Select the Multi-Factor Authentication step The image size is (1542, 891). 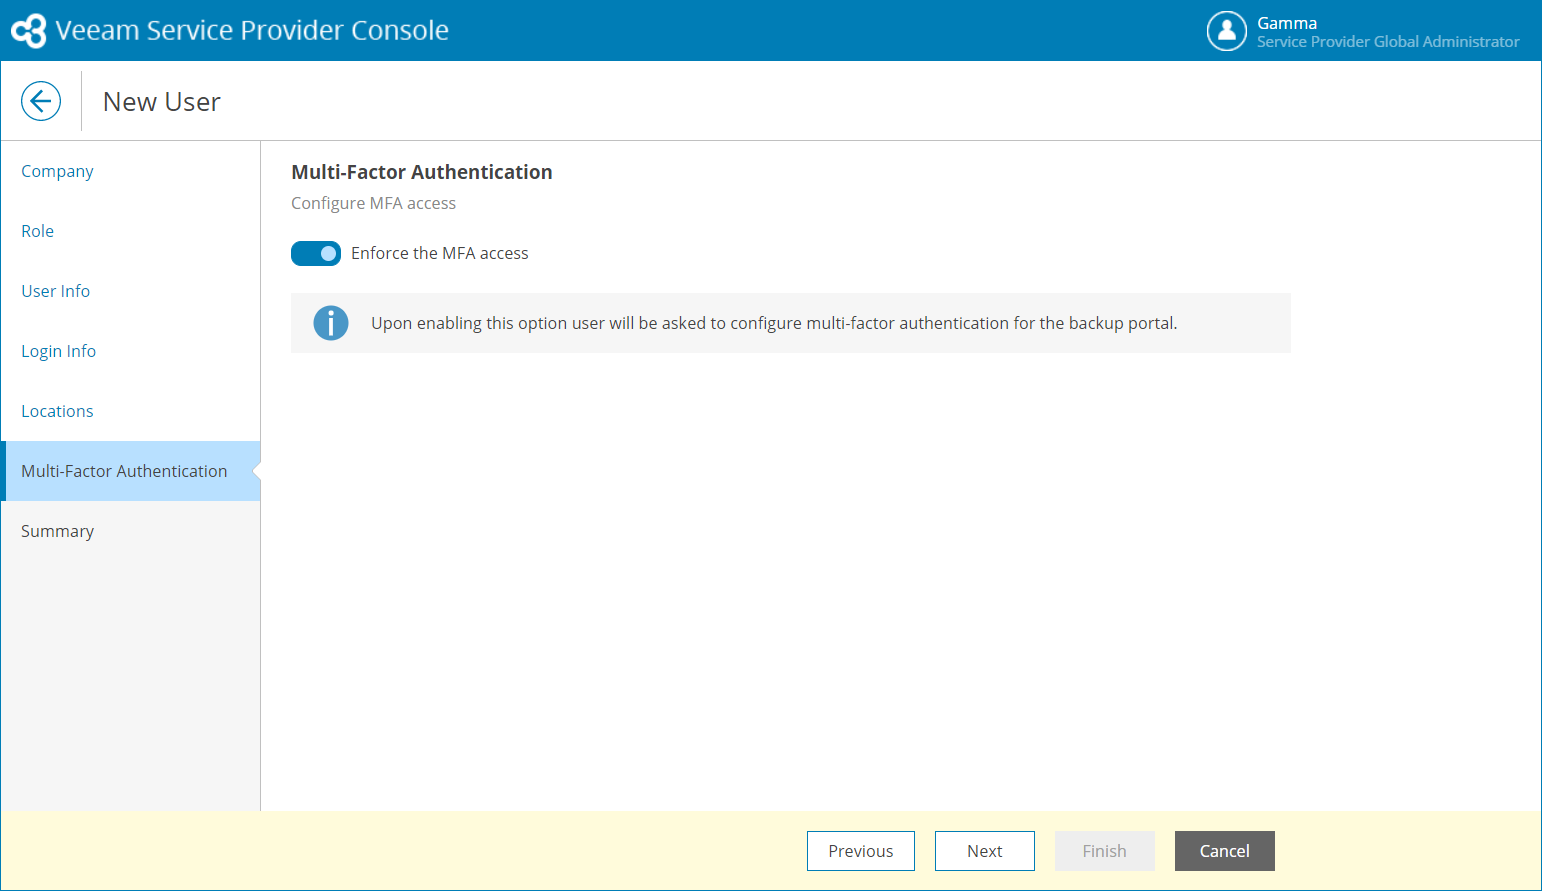click(x=124, y=471)
